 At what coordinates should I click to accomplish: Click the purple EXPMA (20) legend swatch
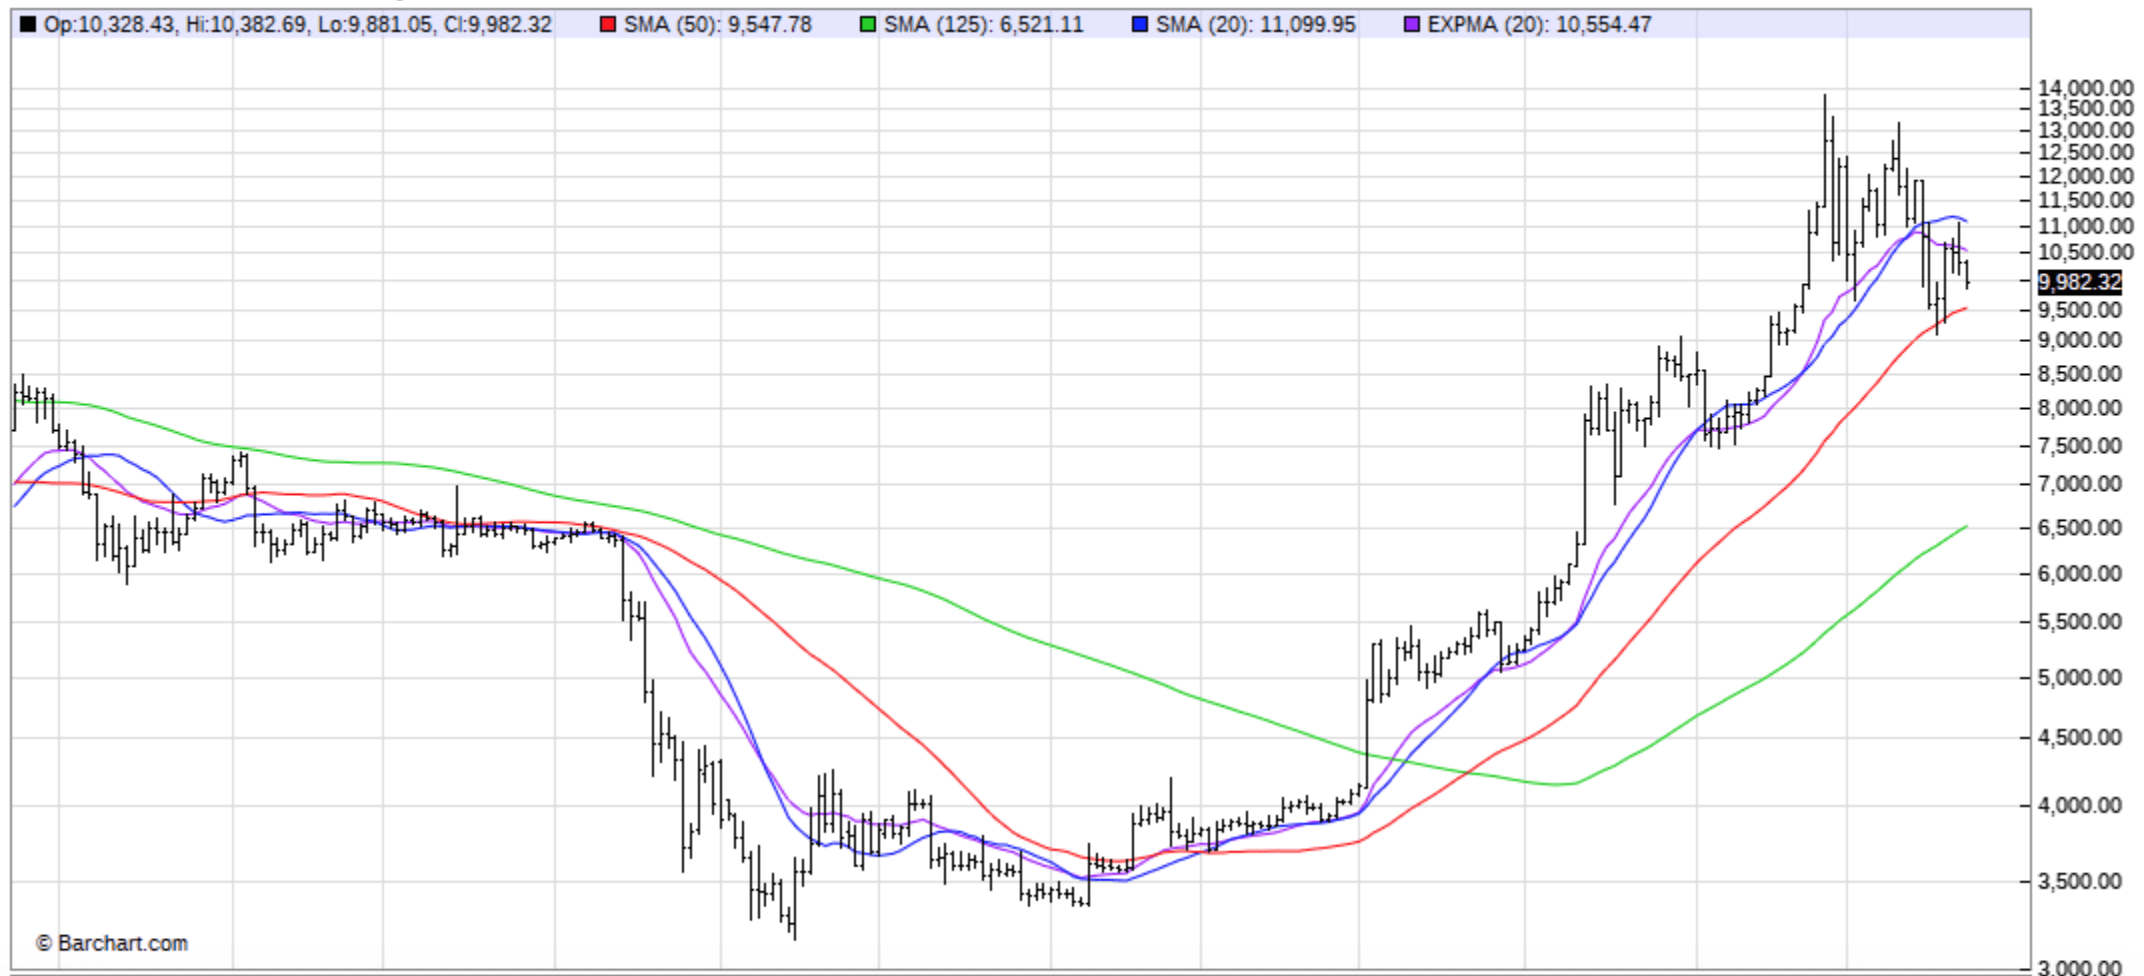pyautogui.click(x=1412, y=24)
